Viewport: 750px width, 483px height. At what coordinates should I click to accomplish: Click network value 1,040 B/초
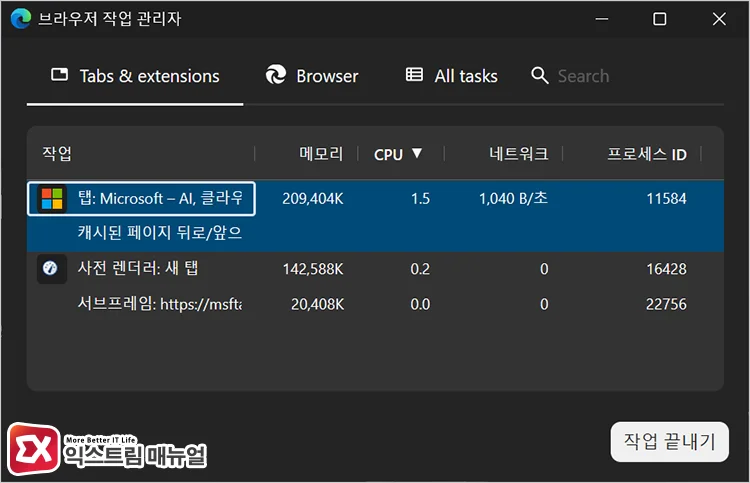click(x=513, y=198)
